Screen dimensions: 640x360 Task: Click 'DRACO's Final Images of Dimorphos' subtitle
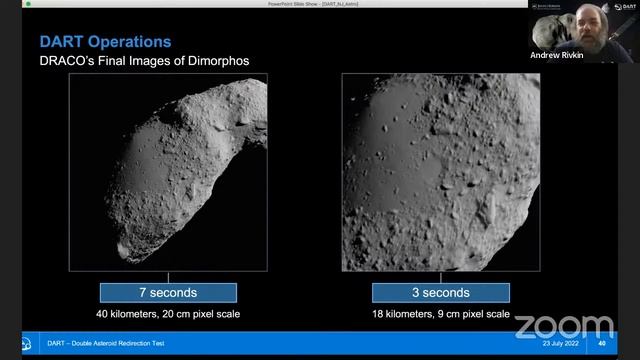[144, 61]
